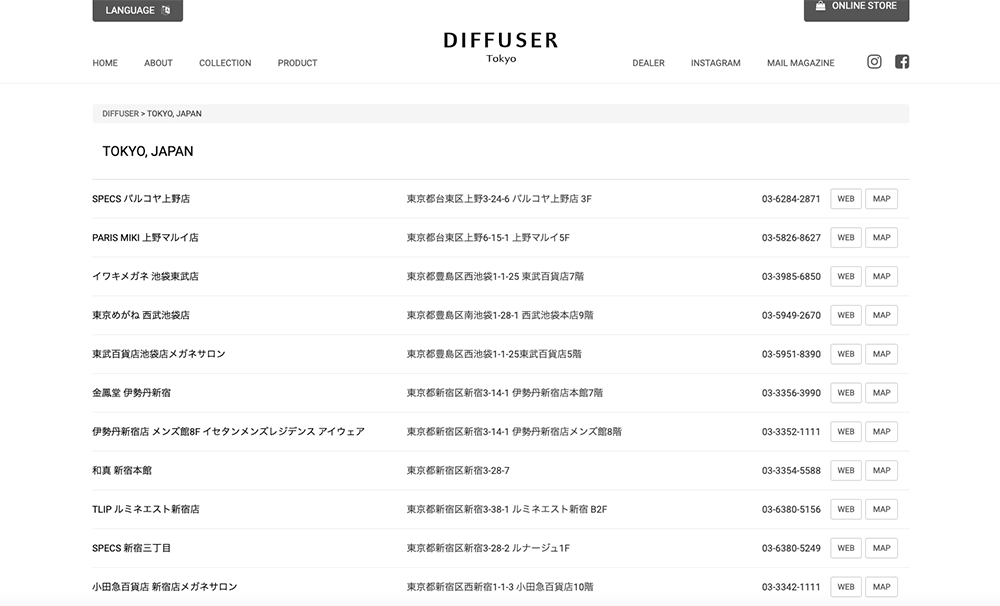The width and height of the screenshot is (1000, 606).
Task: Select store name TLIP ルミネエスト新宿店
Action: [x=145, y=509]
